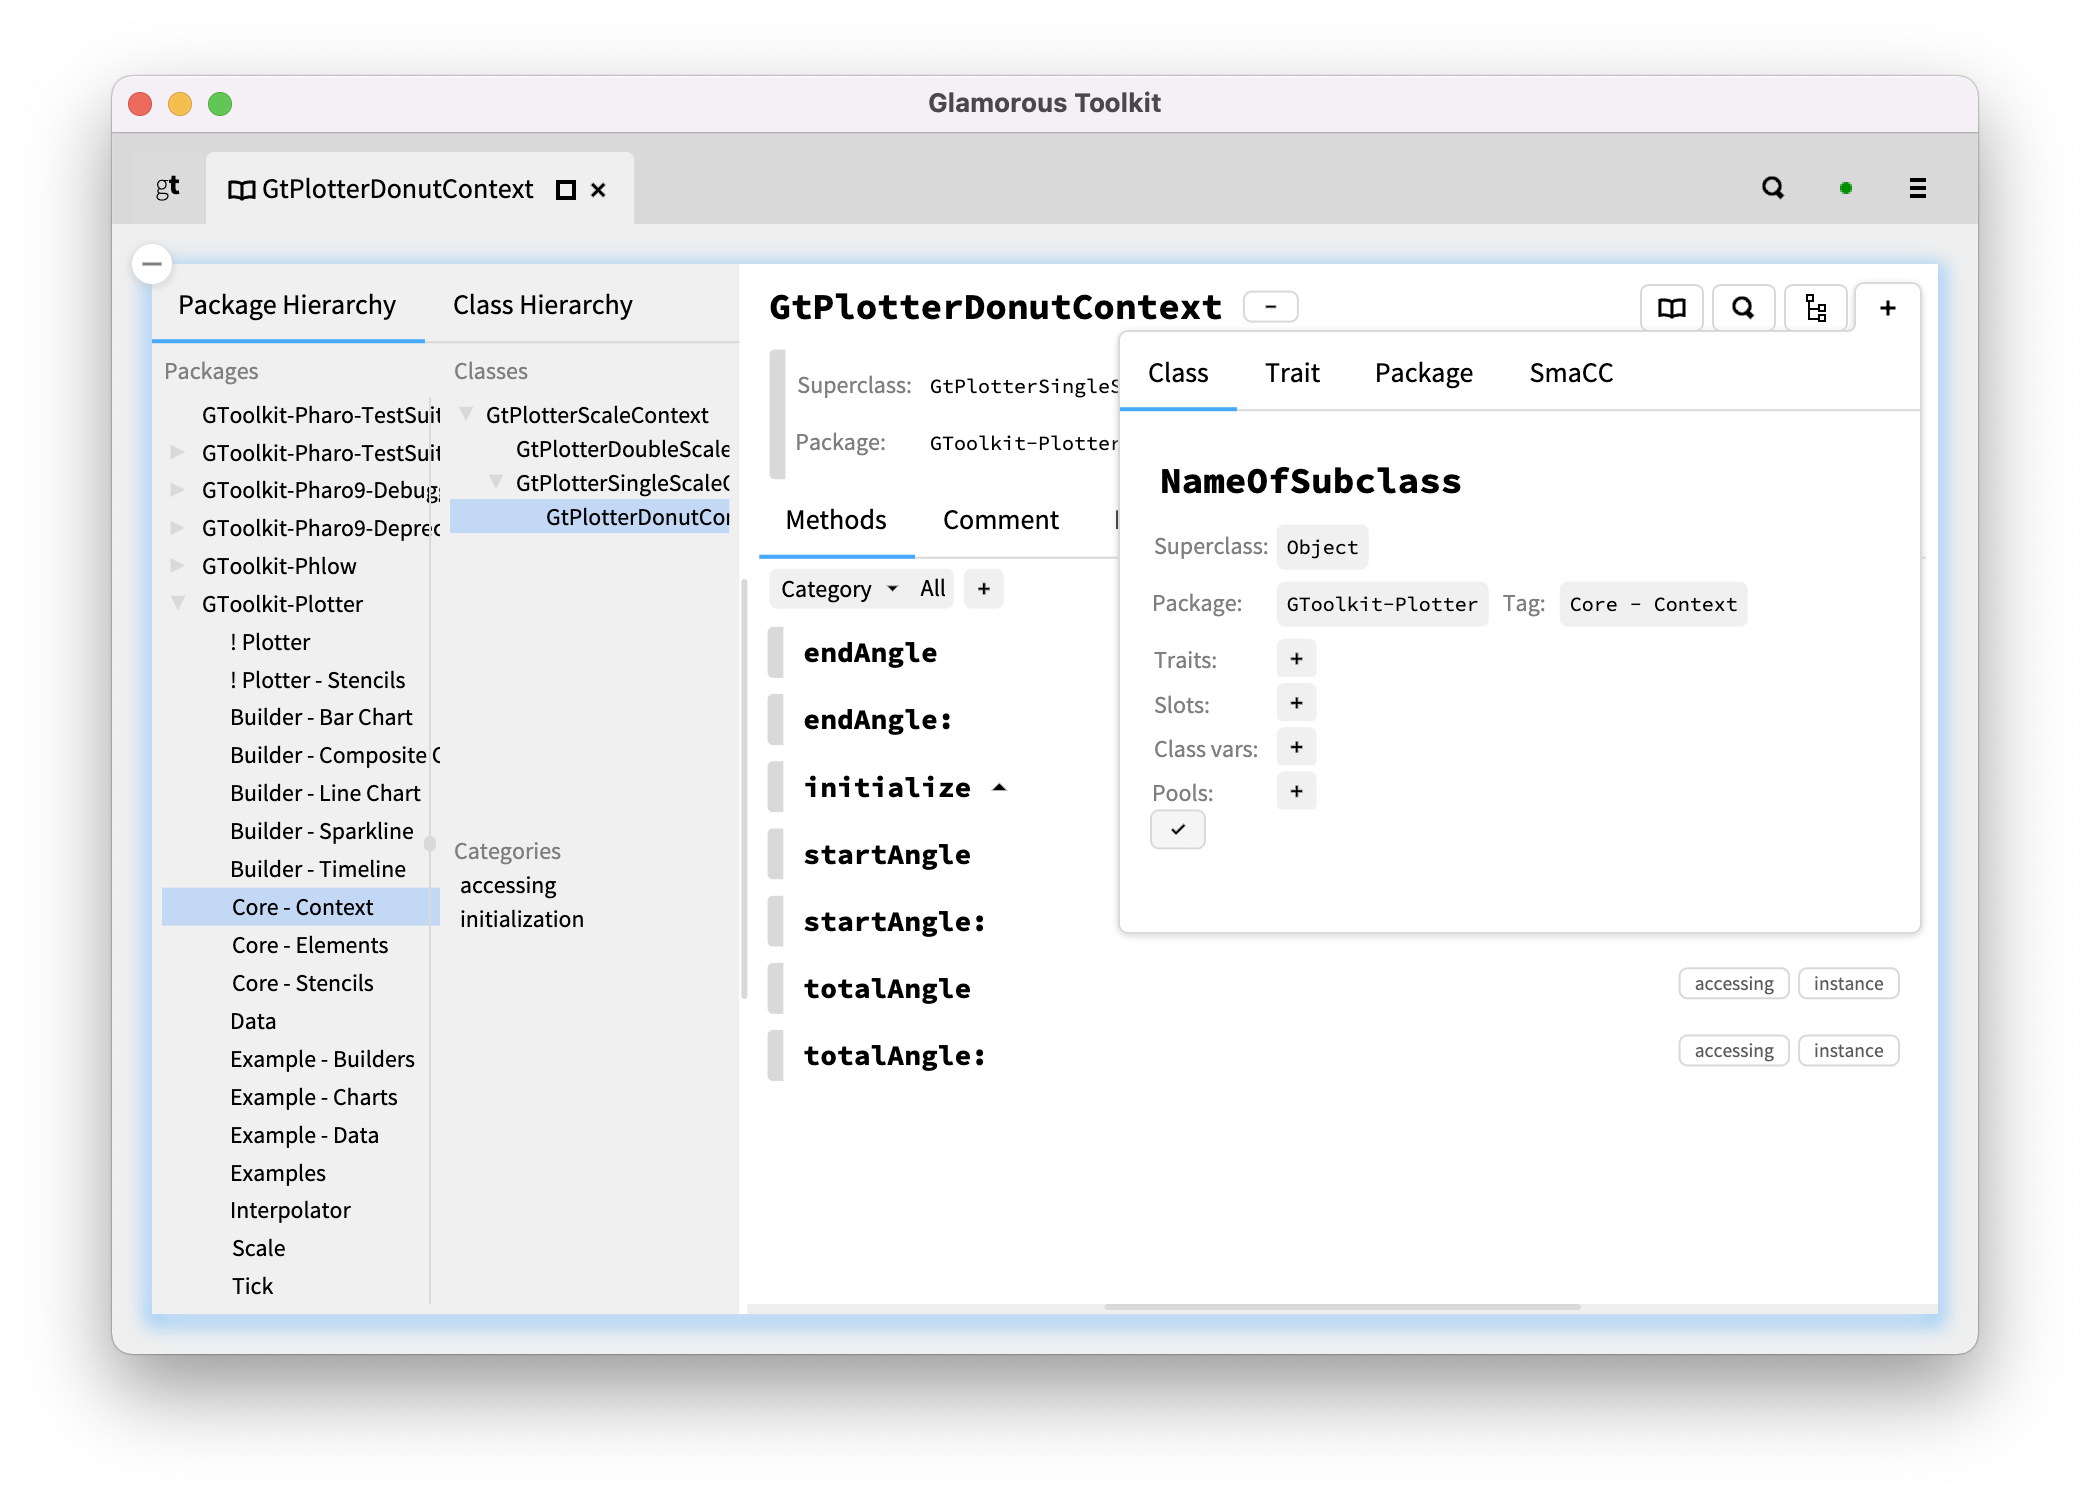Viewport: 2090px width, 1502px height.
Task: Open the Category dropdown in the Methods pane
Action: [x=838, y=588]
